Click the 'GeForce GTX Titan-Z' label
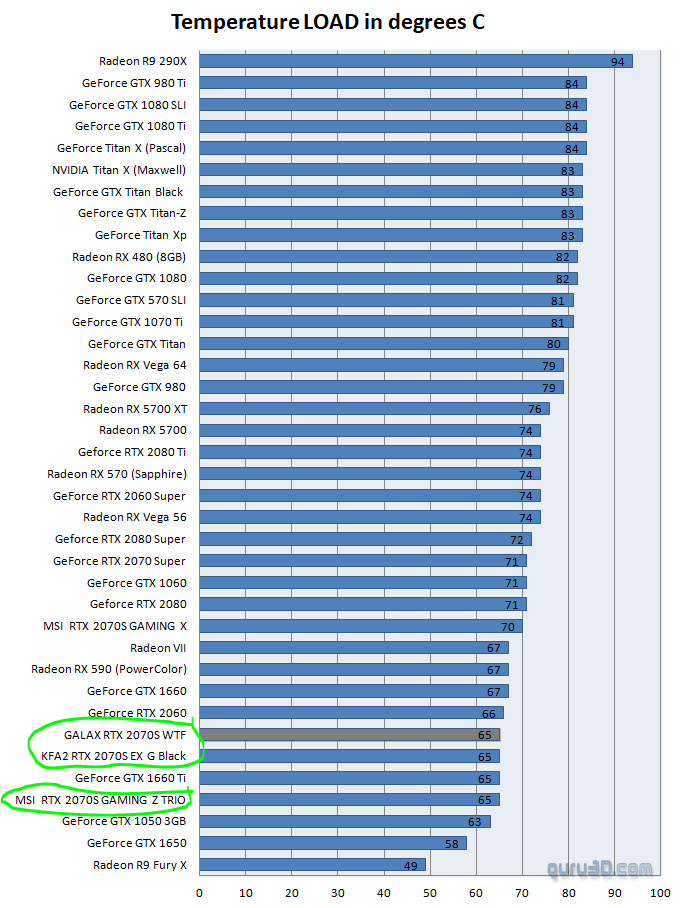Image resolution: width=680 pixels, height=908 pixels. [132, 213]
